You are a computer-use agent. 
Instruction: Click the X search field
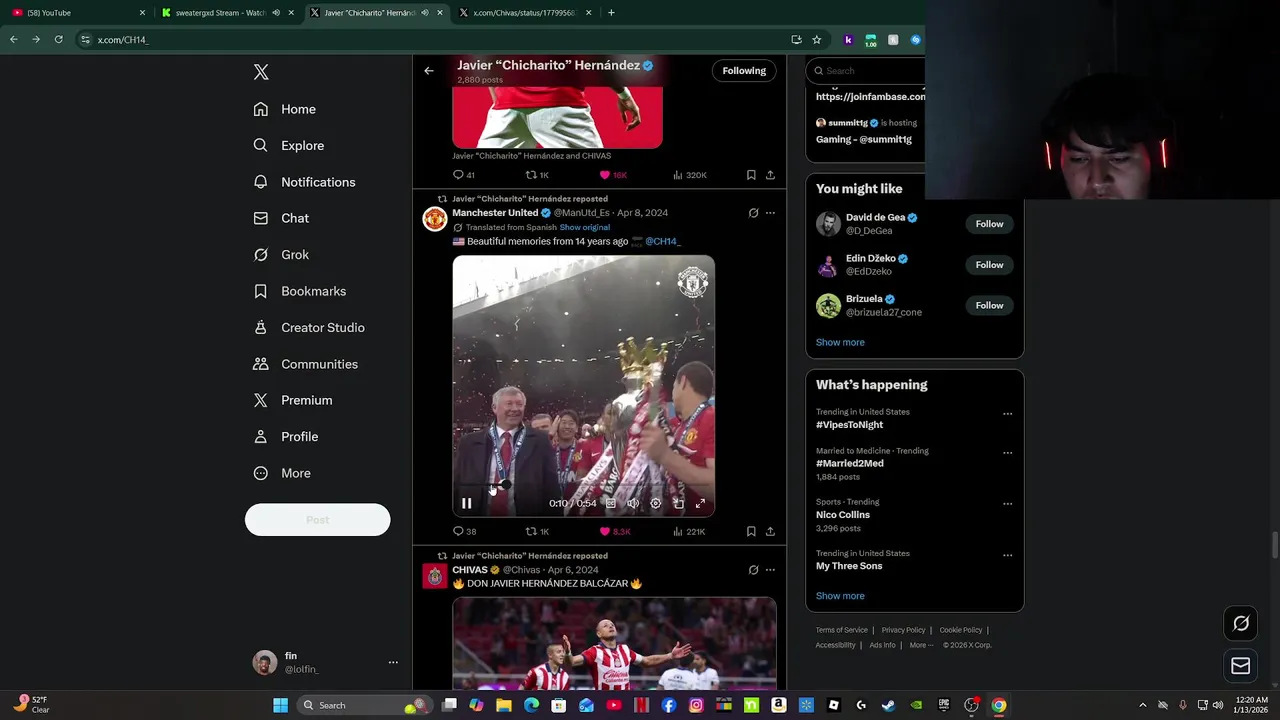click(x=870, y=71)
